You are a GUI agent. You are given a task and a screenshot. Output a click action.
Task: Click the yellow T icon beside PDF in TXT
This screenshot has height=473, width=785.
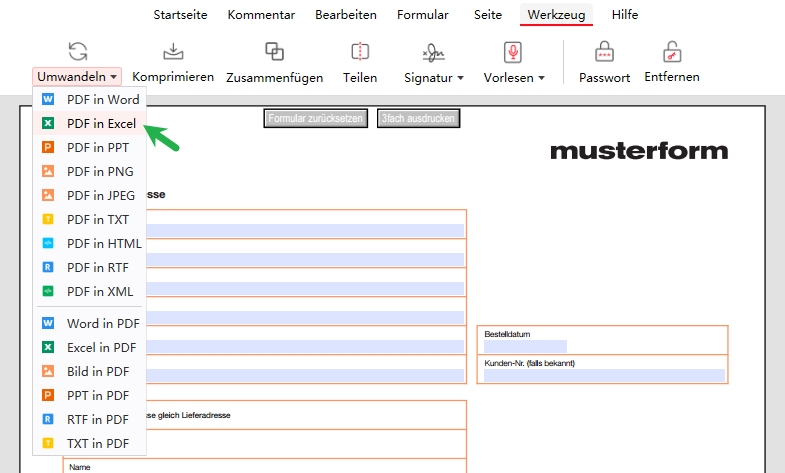click(x=48, y=219)
